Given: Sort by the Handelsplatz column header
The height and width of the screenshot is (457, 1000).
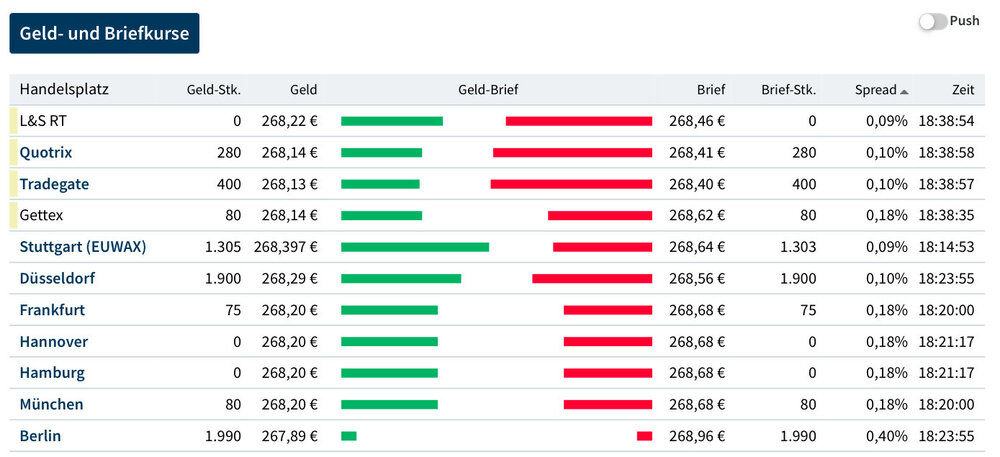Looking at the screenshot, I should [x=64, y=90].
